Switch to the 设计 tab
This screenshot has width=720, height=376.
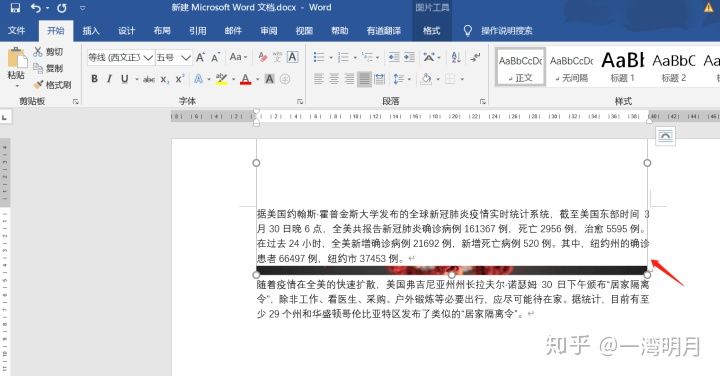(126, 31)
